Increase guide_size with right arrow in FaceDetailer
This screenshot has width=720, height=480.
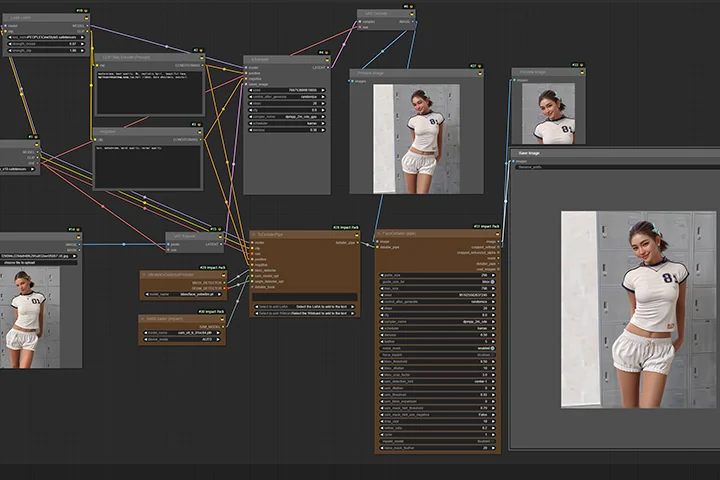pos(494,275)
